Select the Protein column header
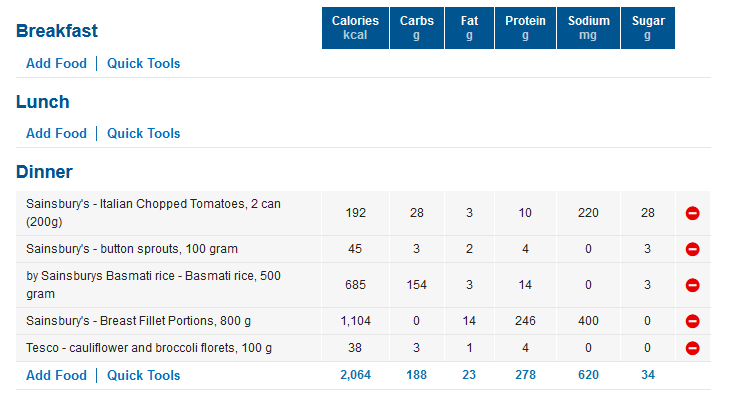 point(526,28)
